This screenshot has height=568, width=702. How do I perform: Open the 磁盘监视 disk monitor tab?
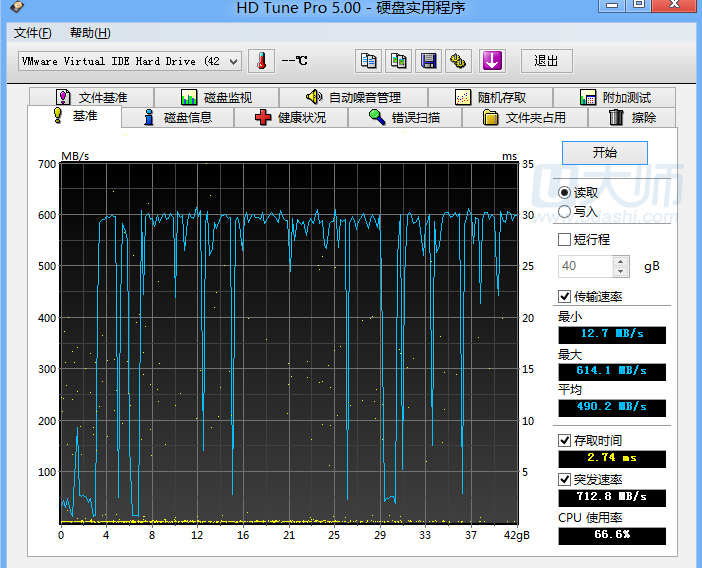pos(216,97)
